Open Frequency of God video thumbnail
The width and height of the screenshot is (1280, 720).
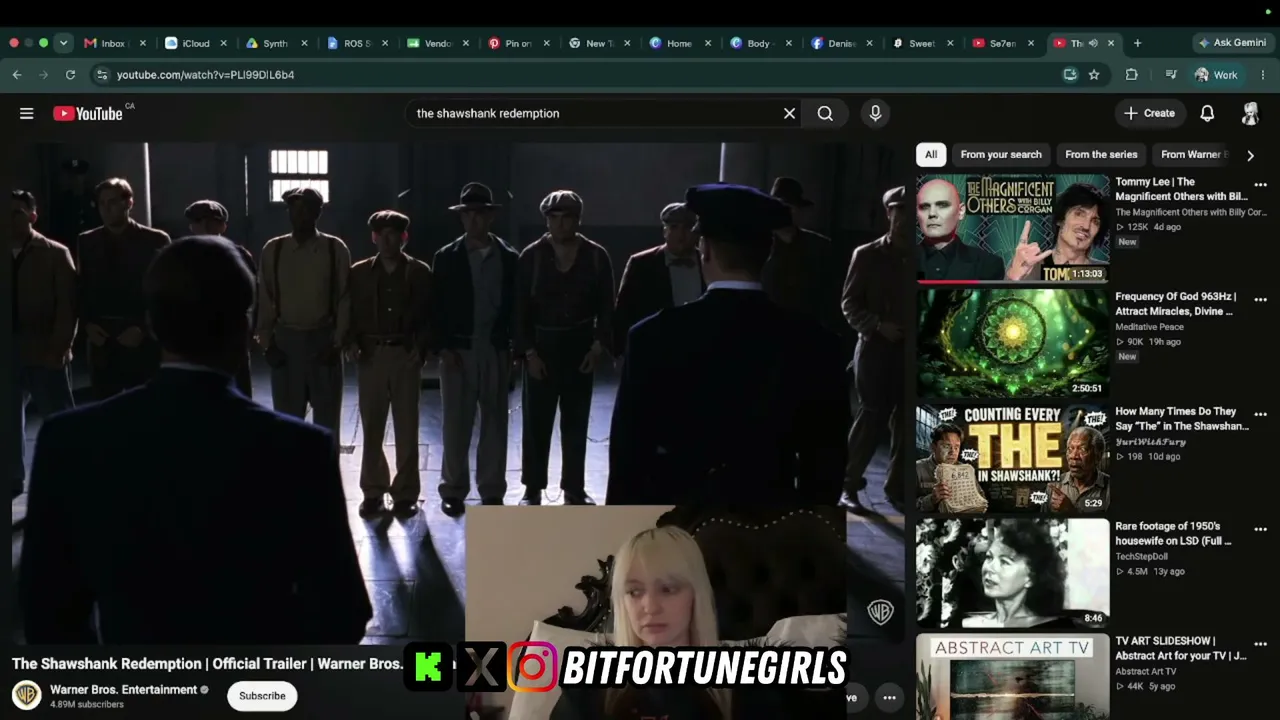(1013, 344)
